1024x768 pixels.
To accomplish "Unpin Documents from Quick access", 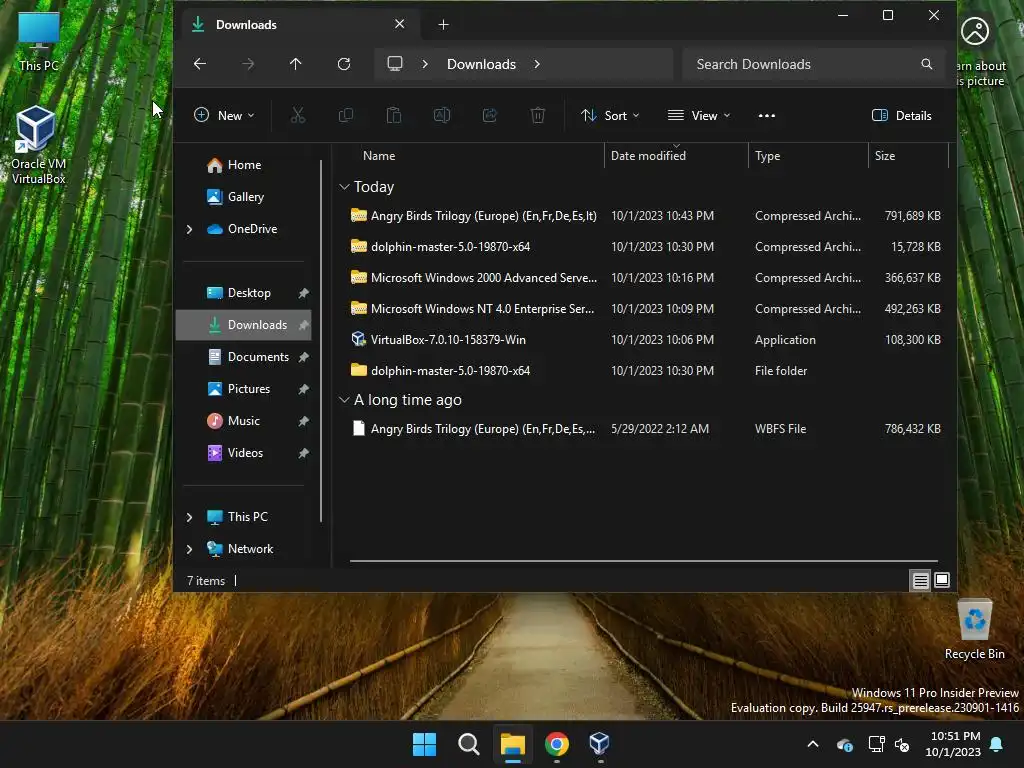I will [304, 357].
